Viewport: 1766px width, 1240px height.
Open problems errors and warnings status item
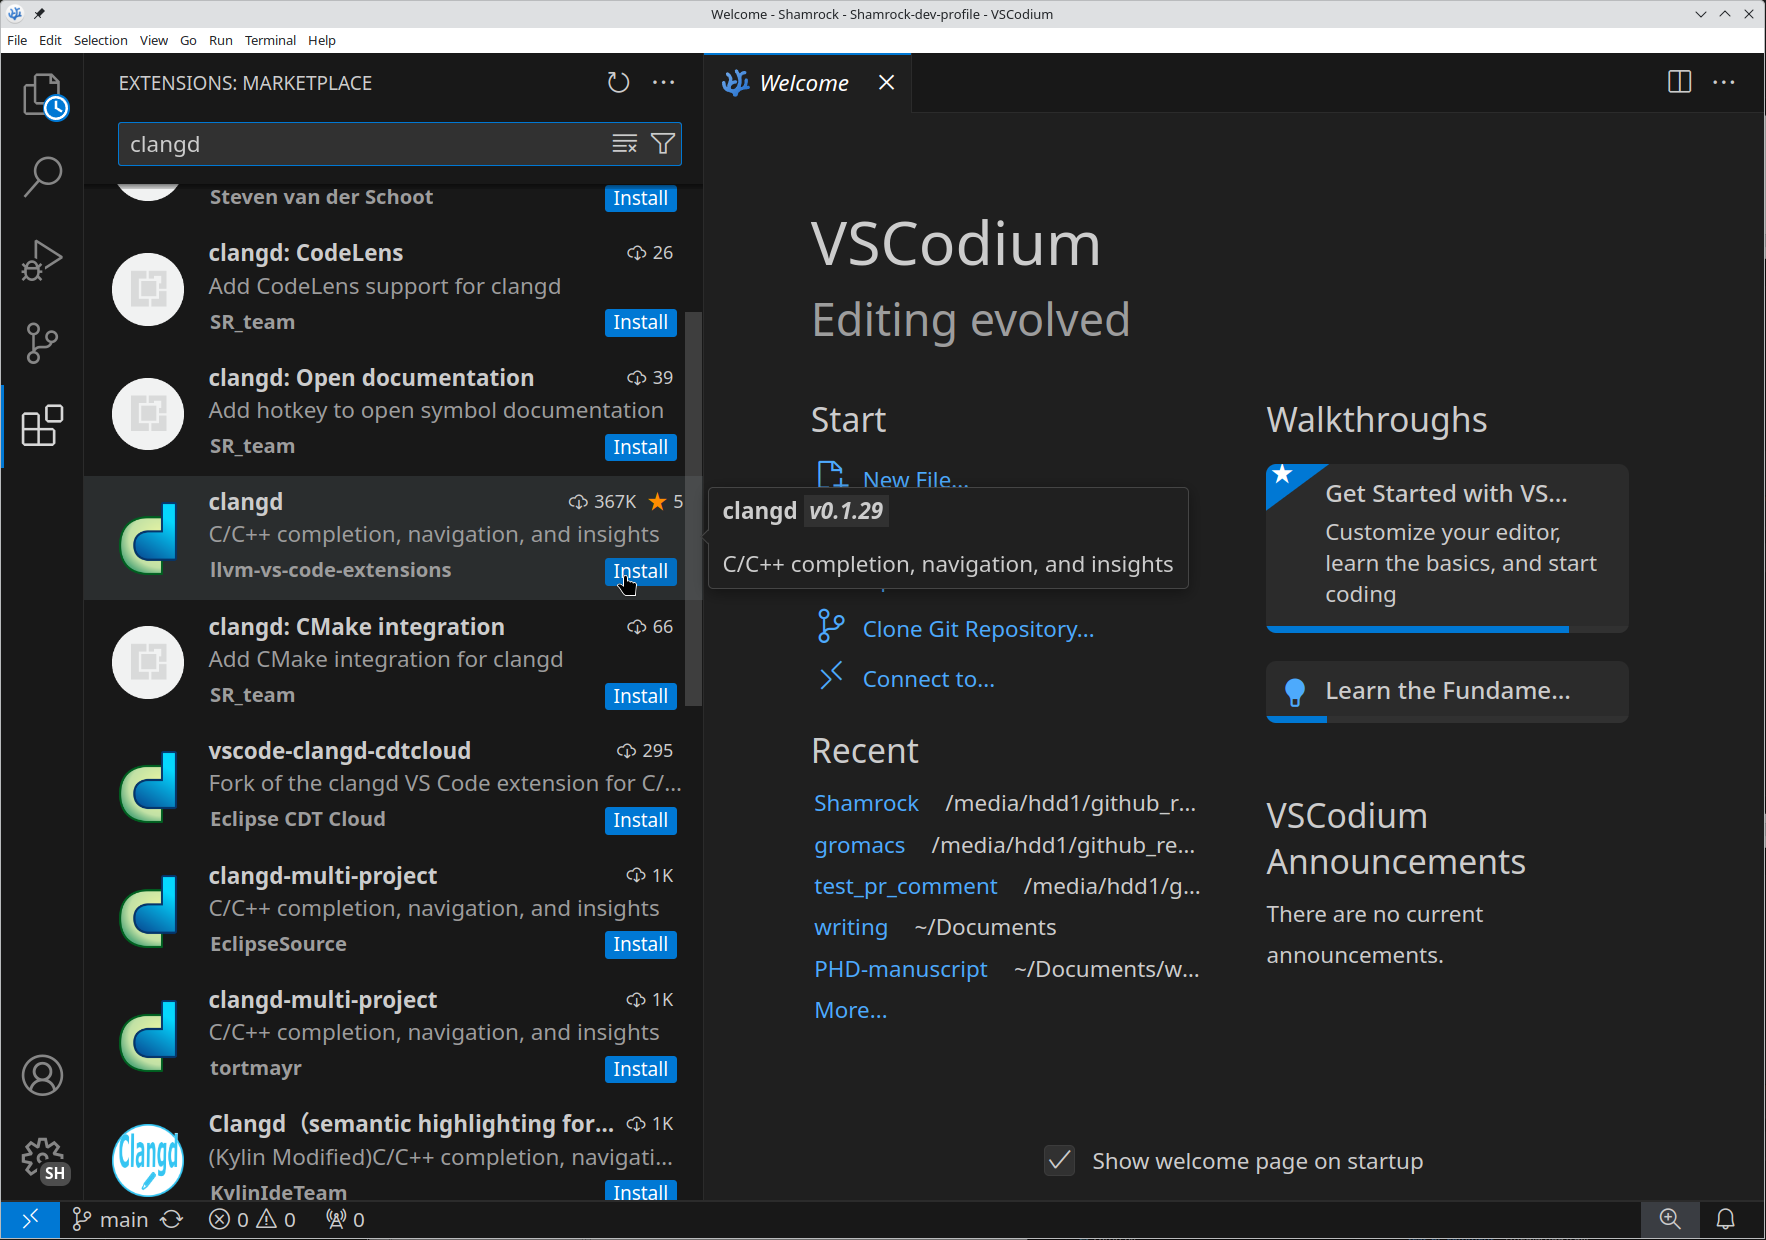pos(252,1220)
